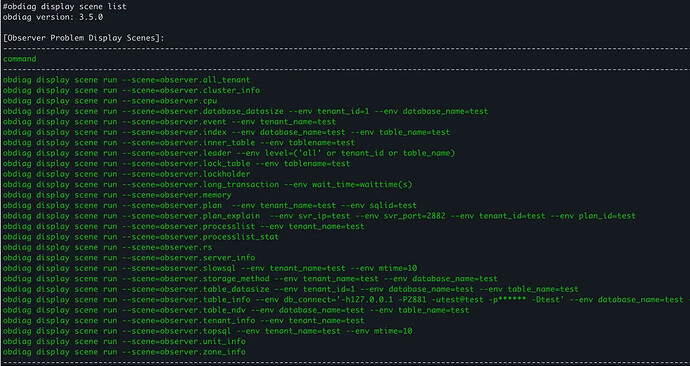Select the observer.index command line
This screenshot has width=690, height=366.
226,132
